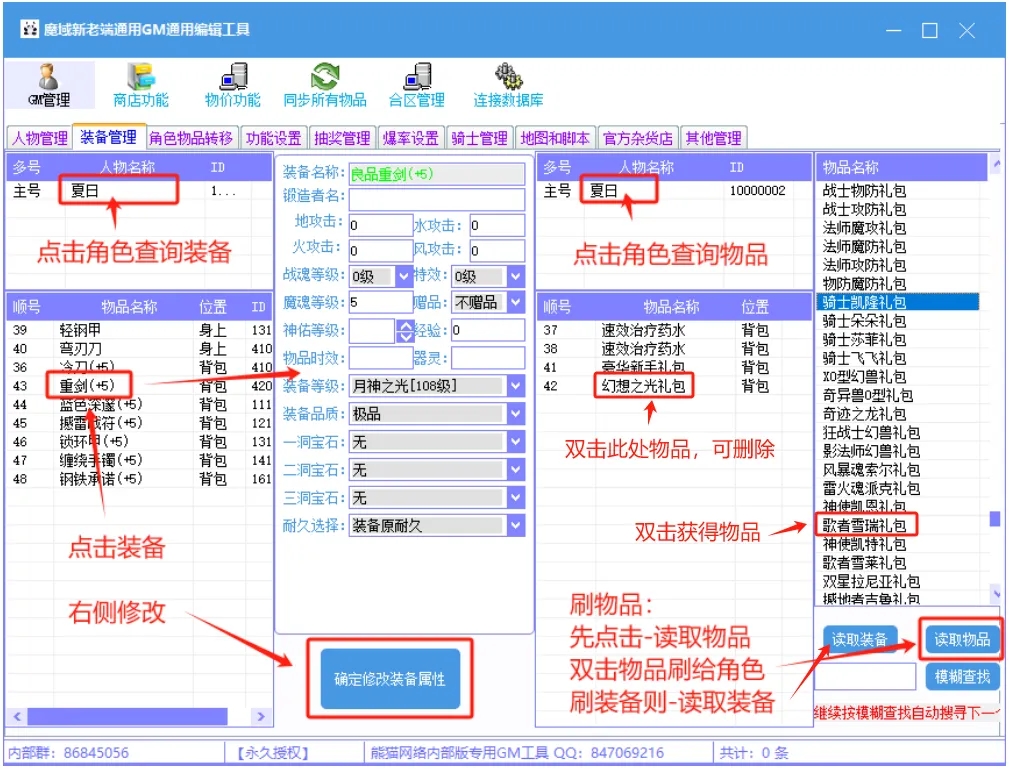This screenshot has height=770, width=1009.
Task: Expand the 耐久选择 dropdown
Action: click(x=515, y=526)
